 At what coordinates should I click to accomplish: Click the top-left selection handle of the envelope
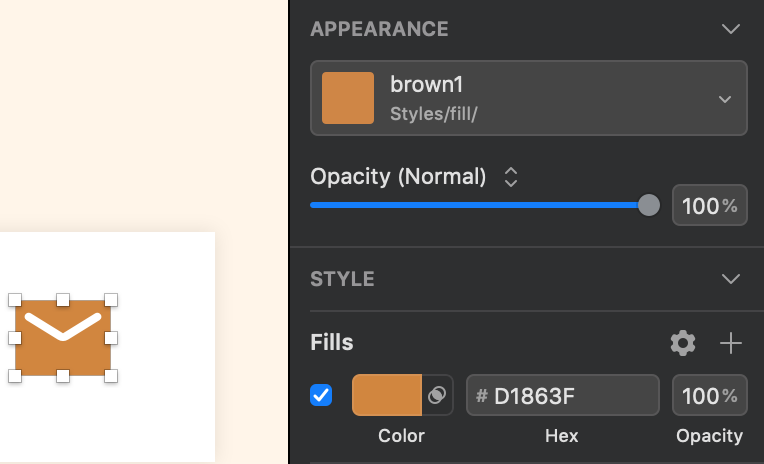coord(15,300)
